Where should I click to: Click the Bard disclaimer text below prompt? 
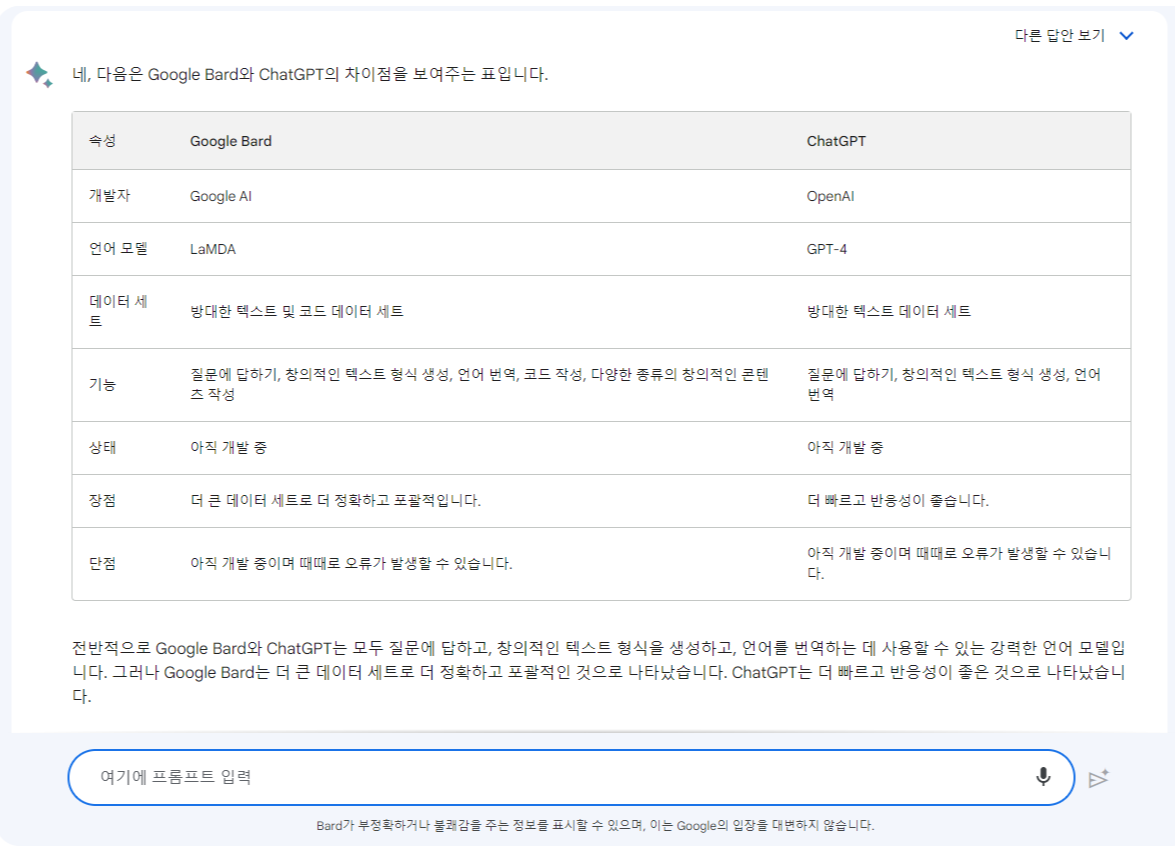tap(595, 825)
